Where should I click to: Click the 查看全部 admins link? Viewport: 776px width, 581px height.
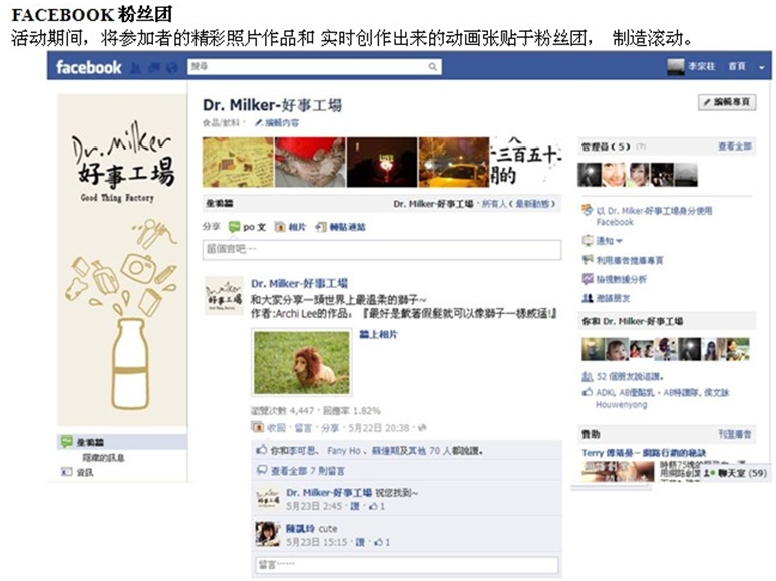(x=735, y=146)
